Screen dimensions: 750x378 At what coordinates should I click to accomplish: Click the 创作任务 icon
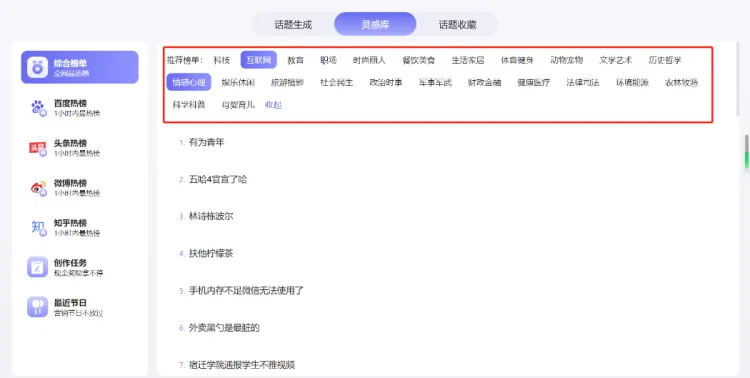(37, 267)
